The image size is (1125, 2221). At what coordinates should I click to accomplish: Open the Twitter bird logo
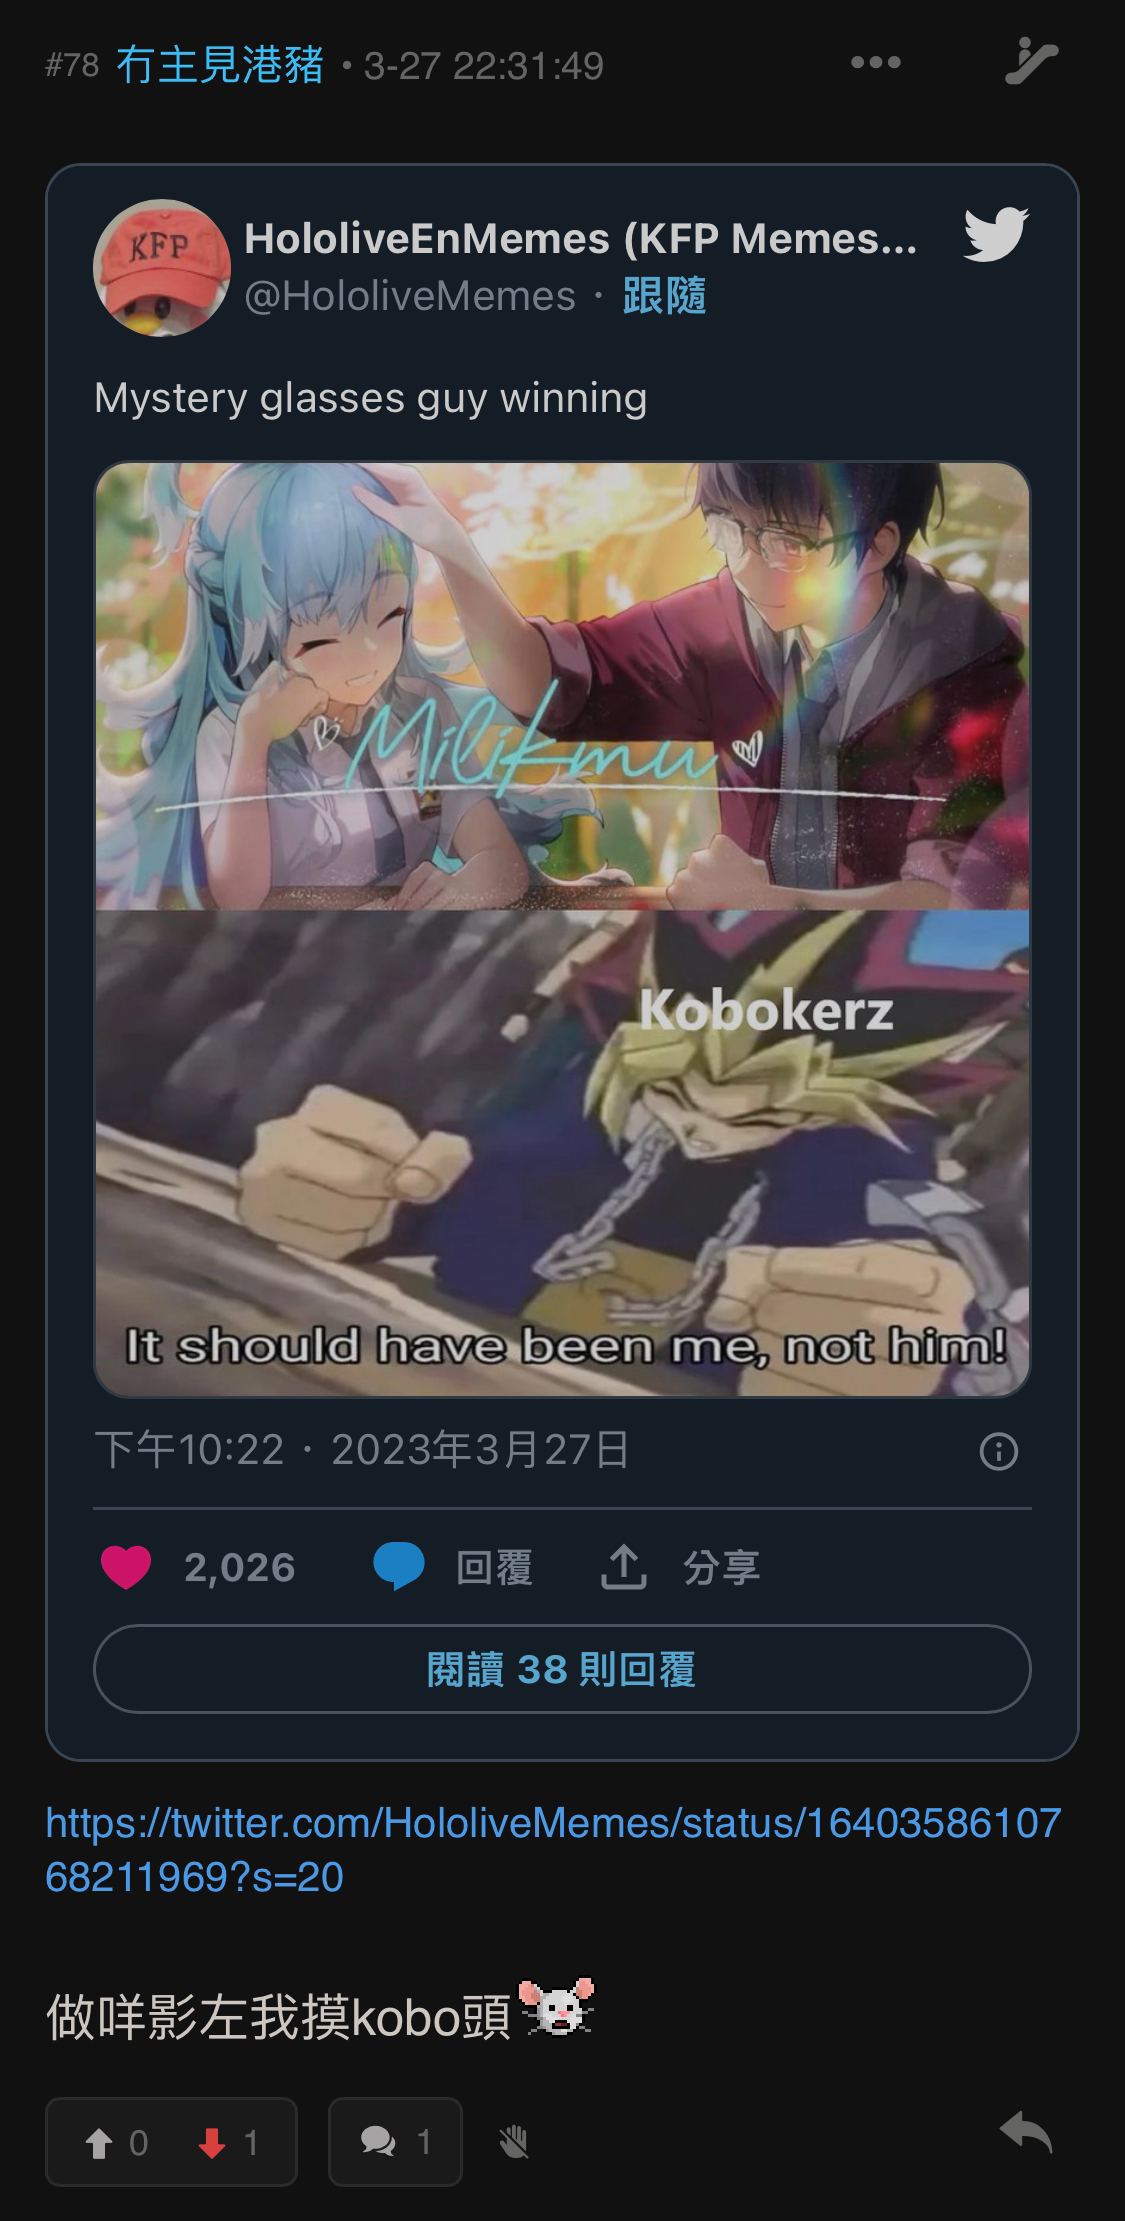coord(996,235)
